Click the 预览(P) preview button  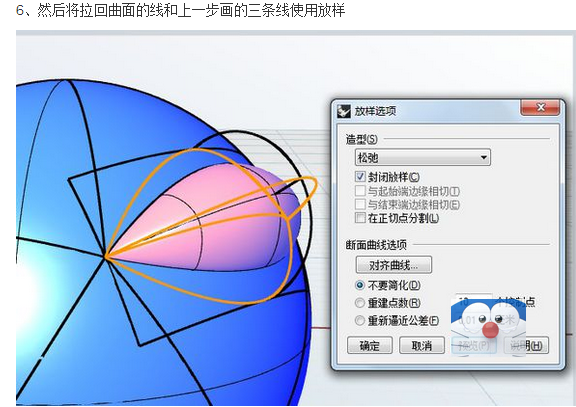[474, 345]
